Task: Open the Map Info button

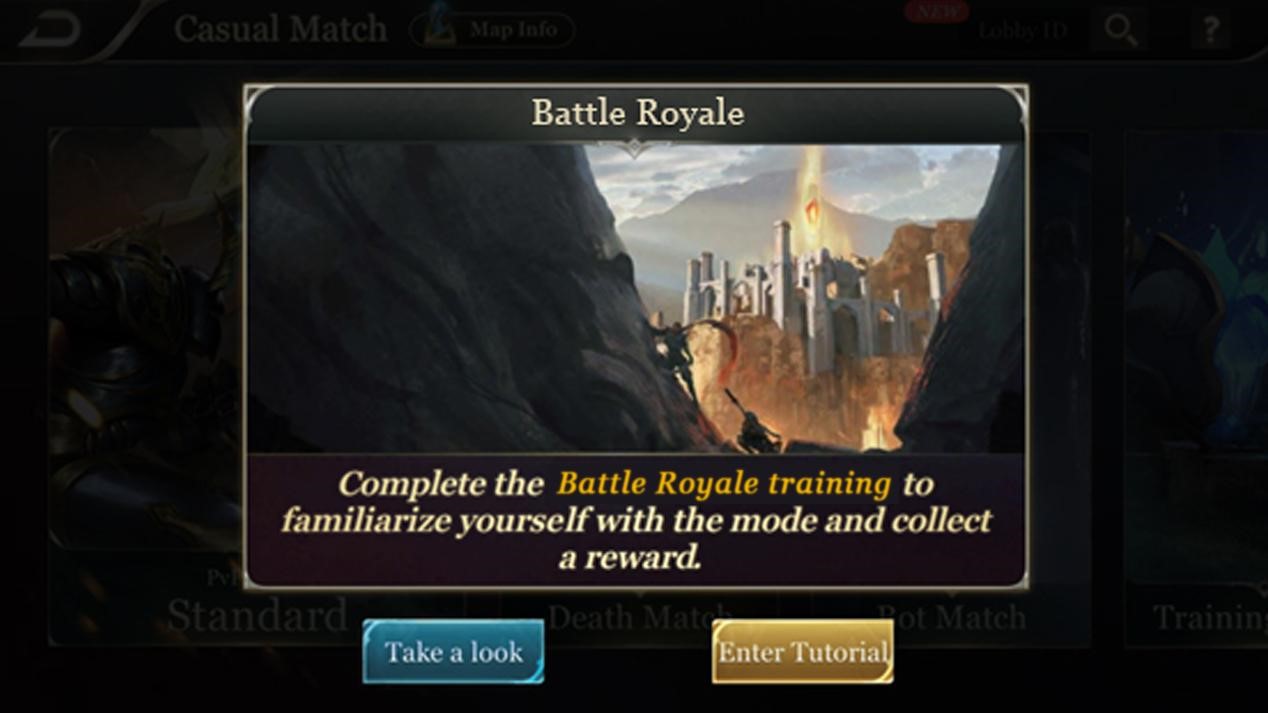Action: click(493, 30)
